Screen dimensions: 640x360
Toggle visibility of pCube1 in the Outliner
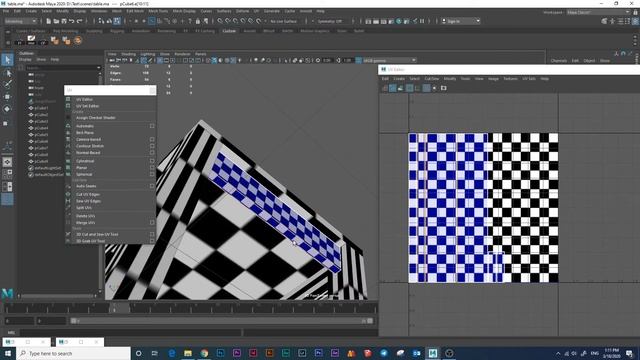pos(31,108)
